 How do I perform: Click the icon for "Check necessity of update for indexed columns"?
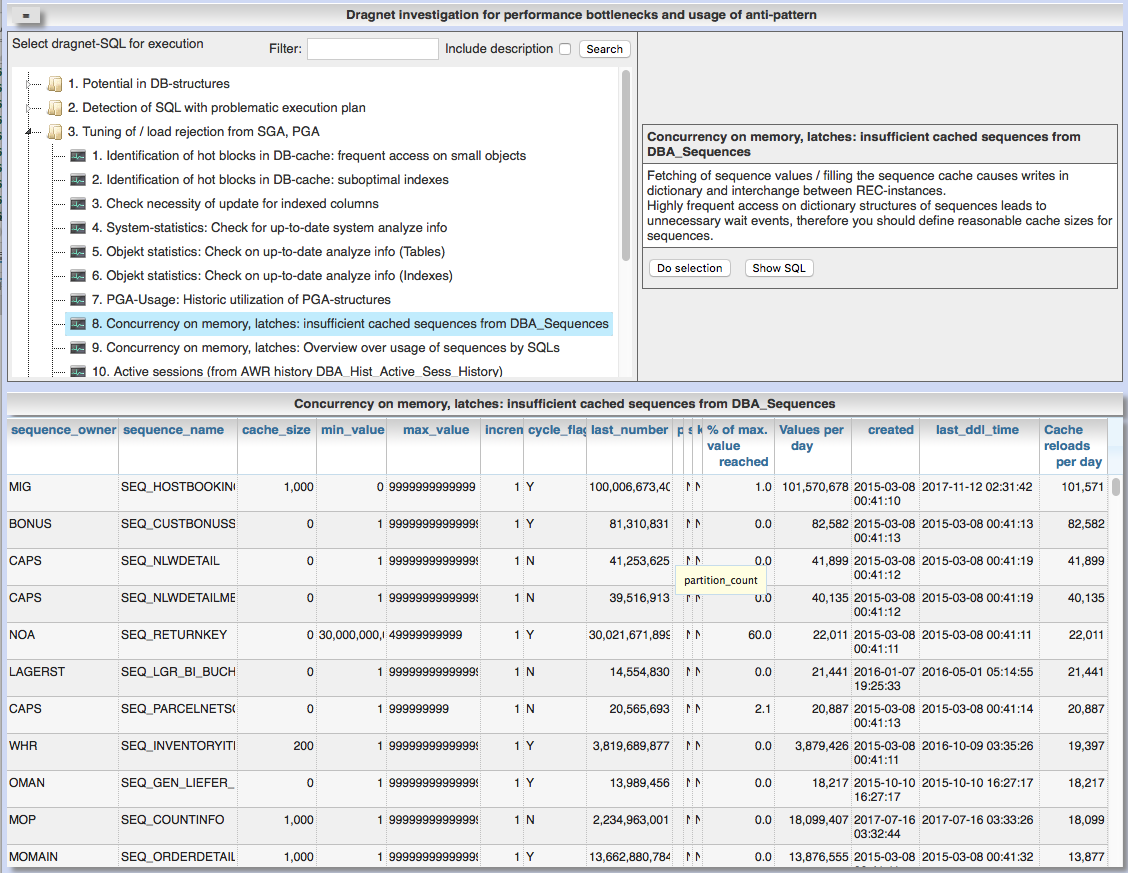(x=77, y=204)
